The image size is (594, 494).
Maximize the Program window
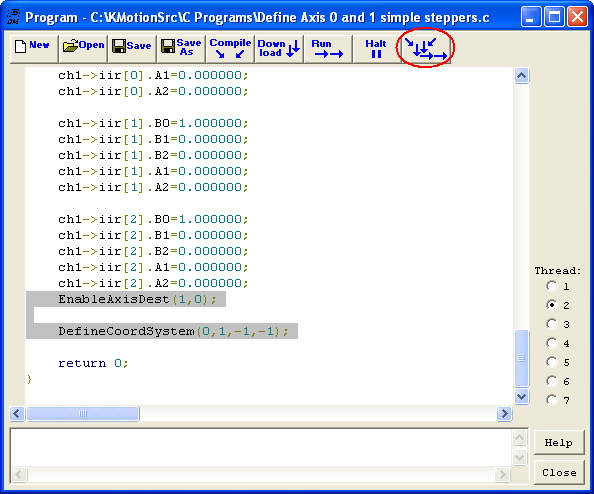554,17
